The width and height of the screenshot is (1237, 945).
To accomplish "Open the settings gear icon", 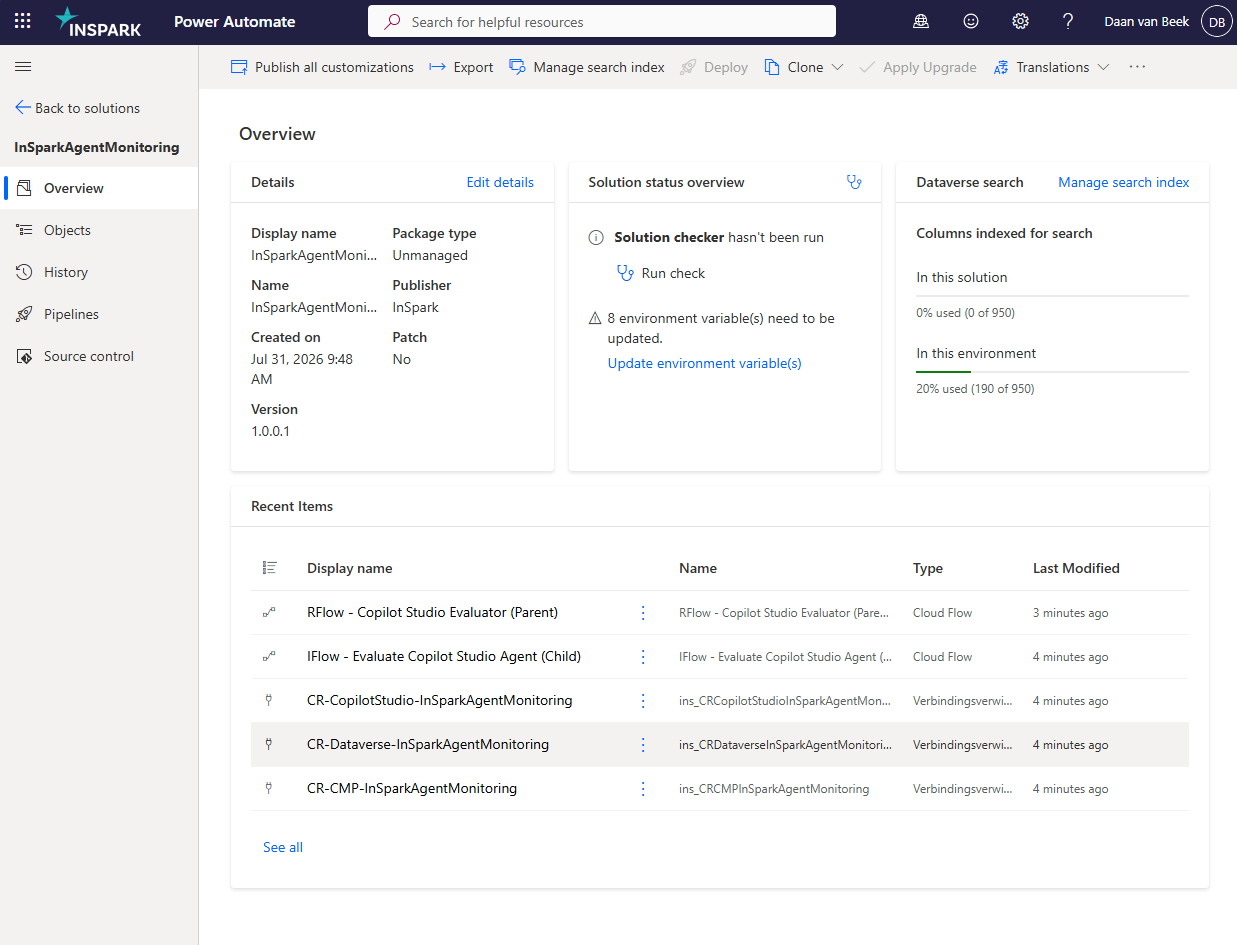I will [1020, 21].
